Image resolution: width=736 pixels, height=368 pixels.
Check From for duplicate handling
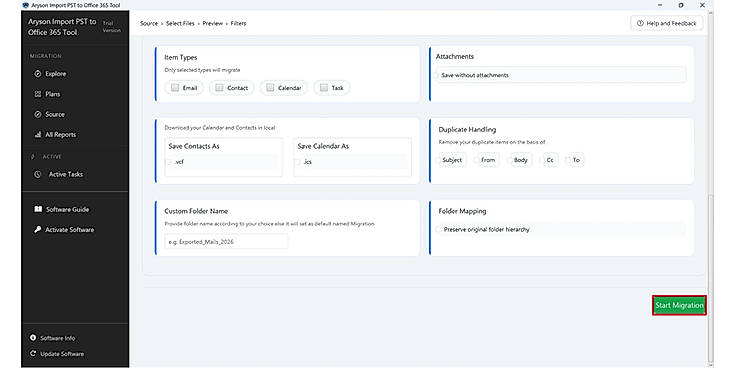[476, 160]
